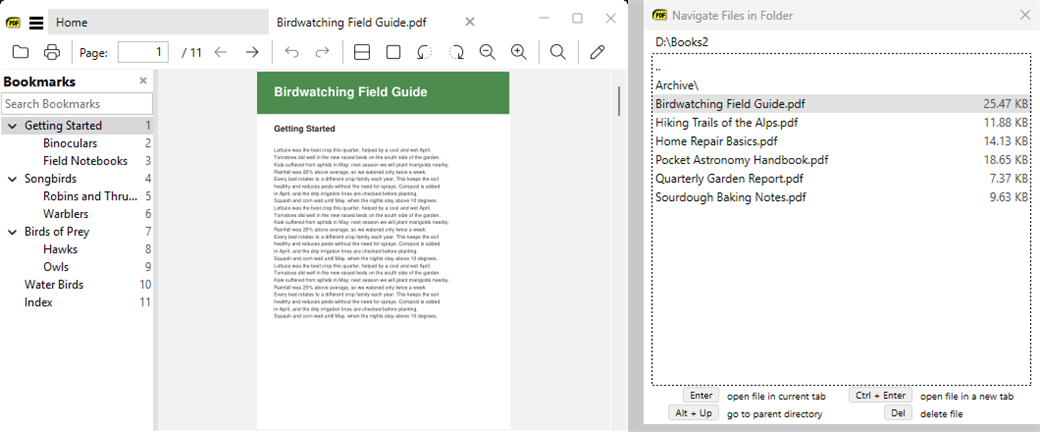Select Pocket Astronomy Handbook.pdf
Screen dimensions: 1040x432
pos(841,160)
